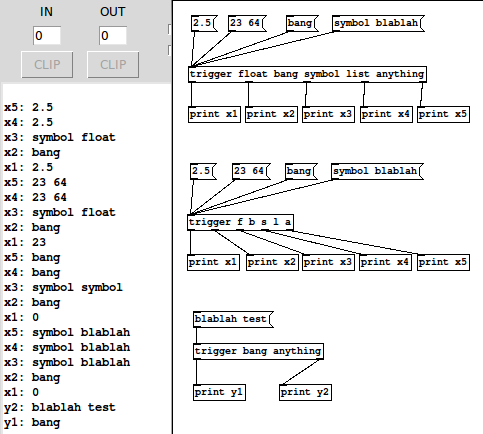Click the 2.5 message feeding 'trigger float bang symbol list anything'
The height and width of the screenshot is (434, 483).
click(x=204, y=23)
